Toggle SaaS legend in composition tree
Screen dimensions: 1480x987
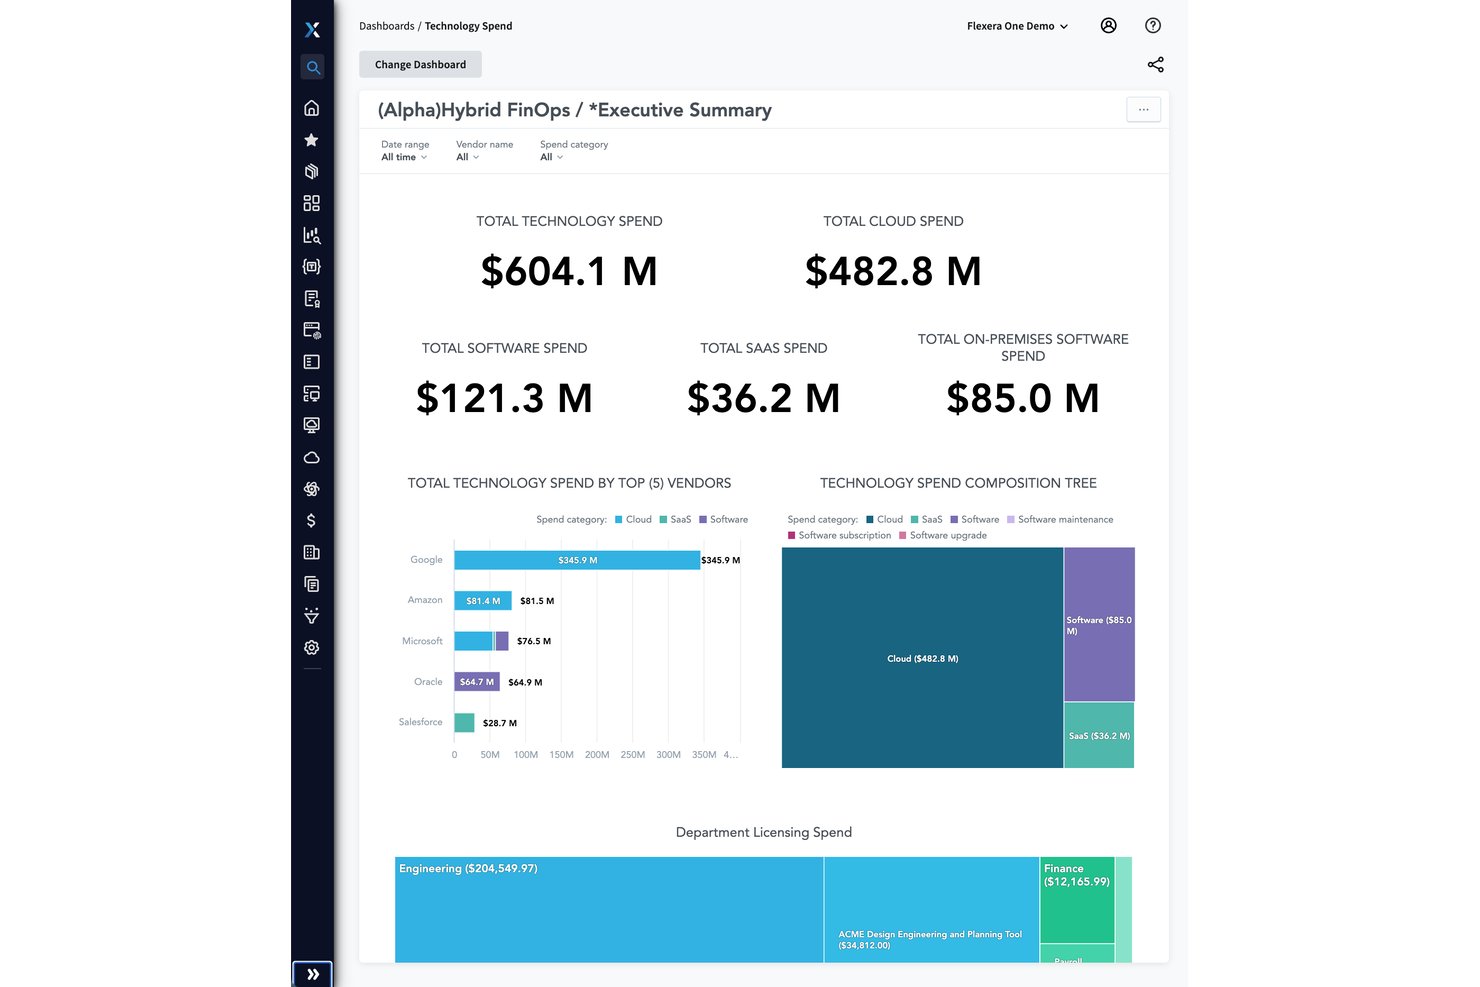point(926,520)
